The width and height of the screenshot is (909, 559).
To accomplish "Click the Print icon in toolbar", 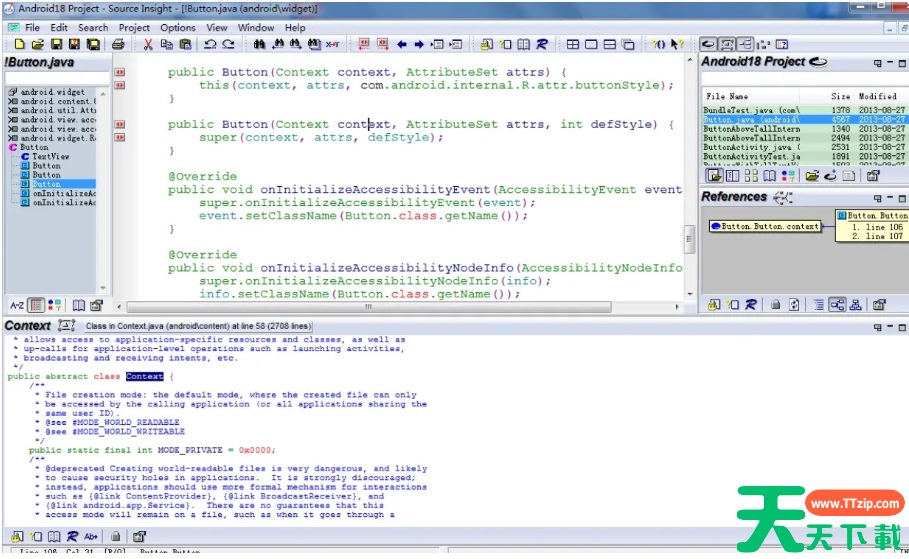I will [x=118, y=45].
